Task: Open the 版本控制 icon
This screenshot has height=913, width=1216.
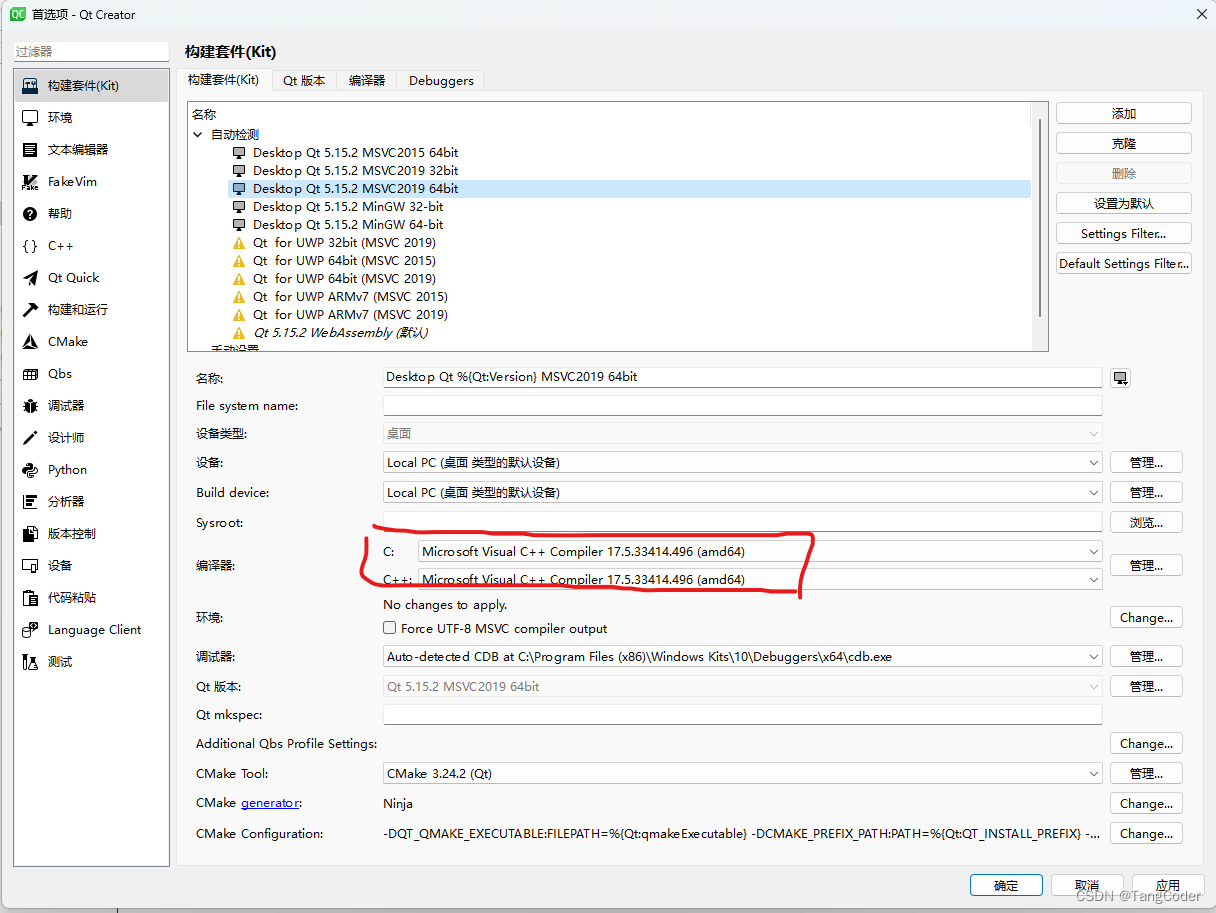Action: 30,534
